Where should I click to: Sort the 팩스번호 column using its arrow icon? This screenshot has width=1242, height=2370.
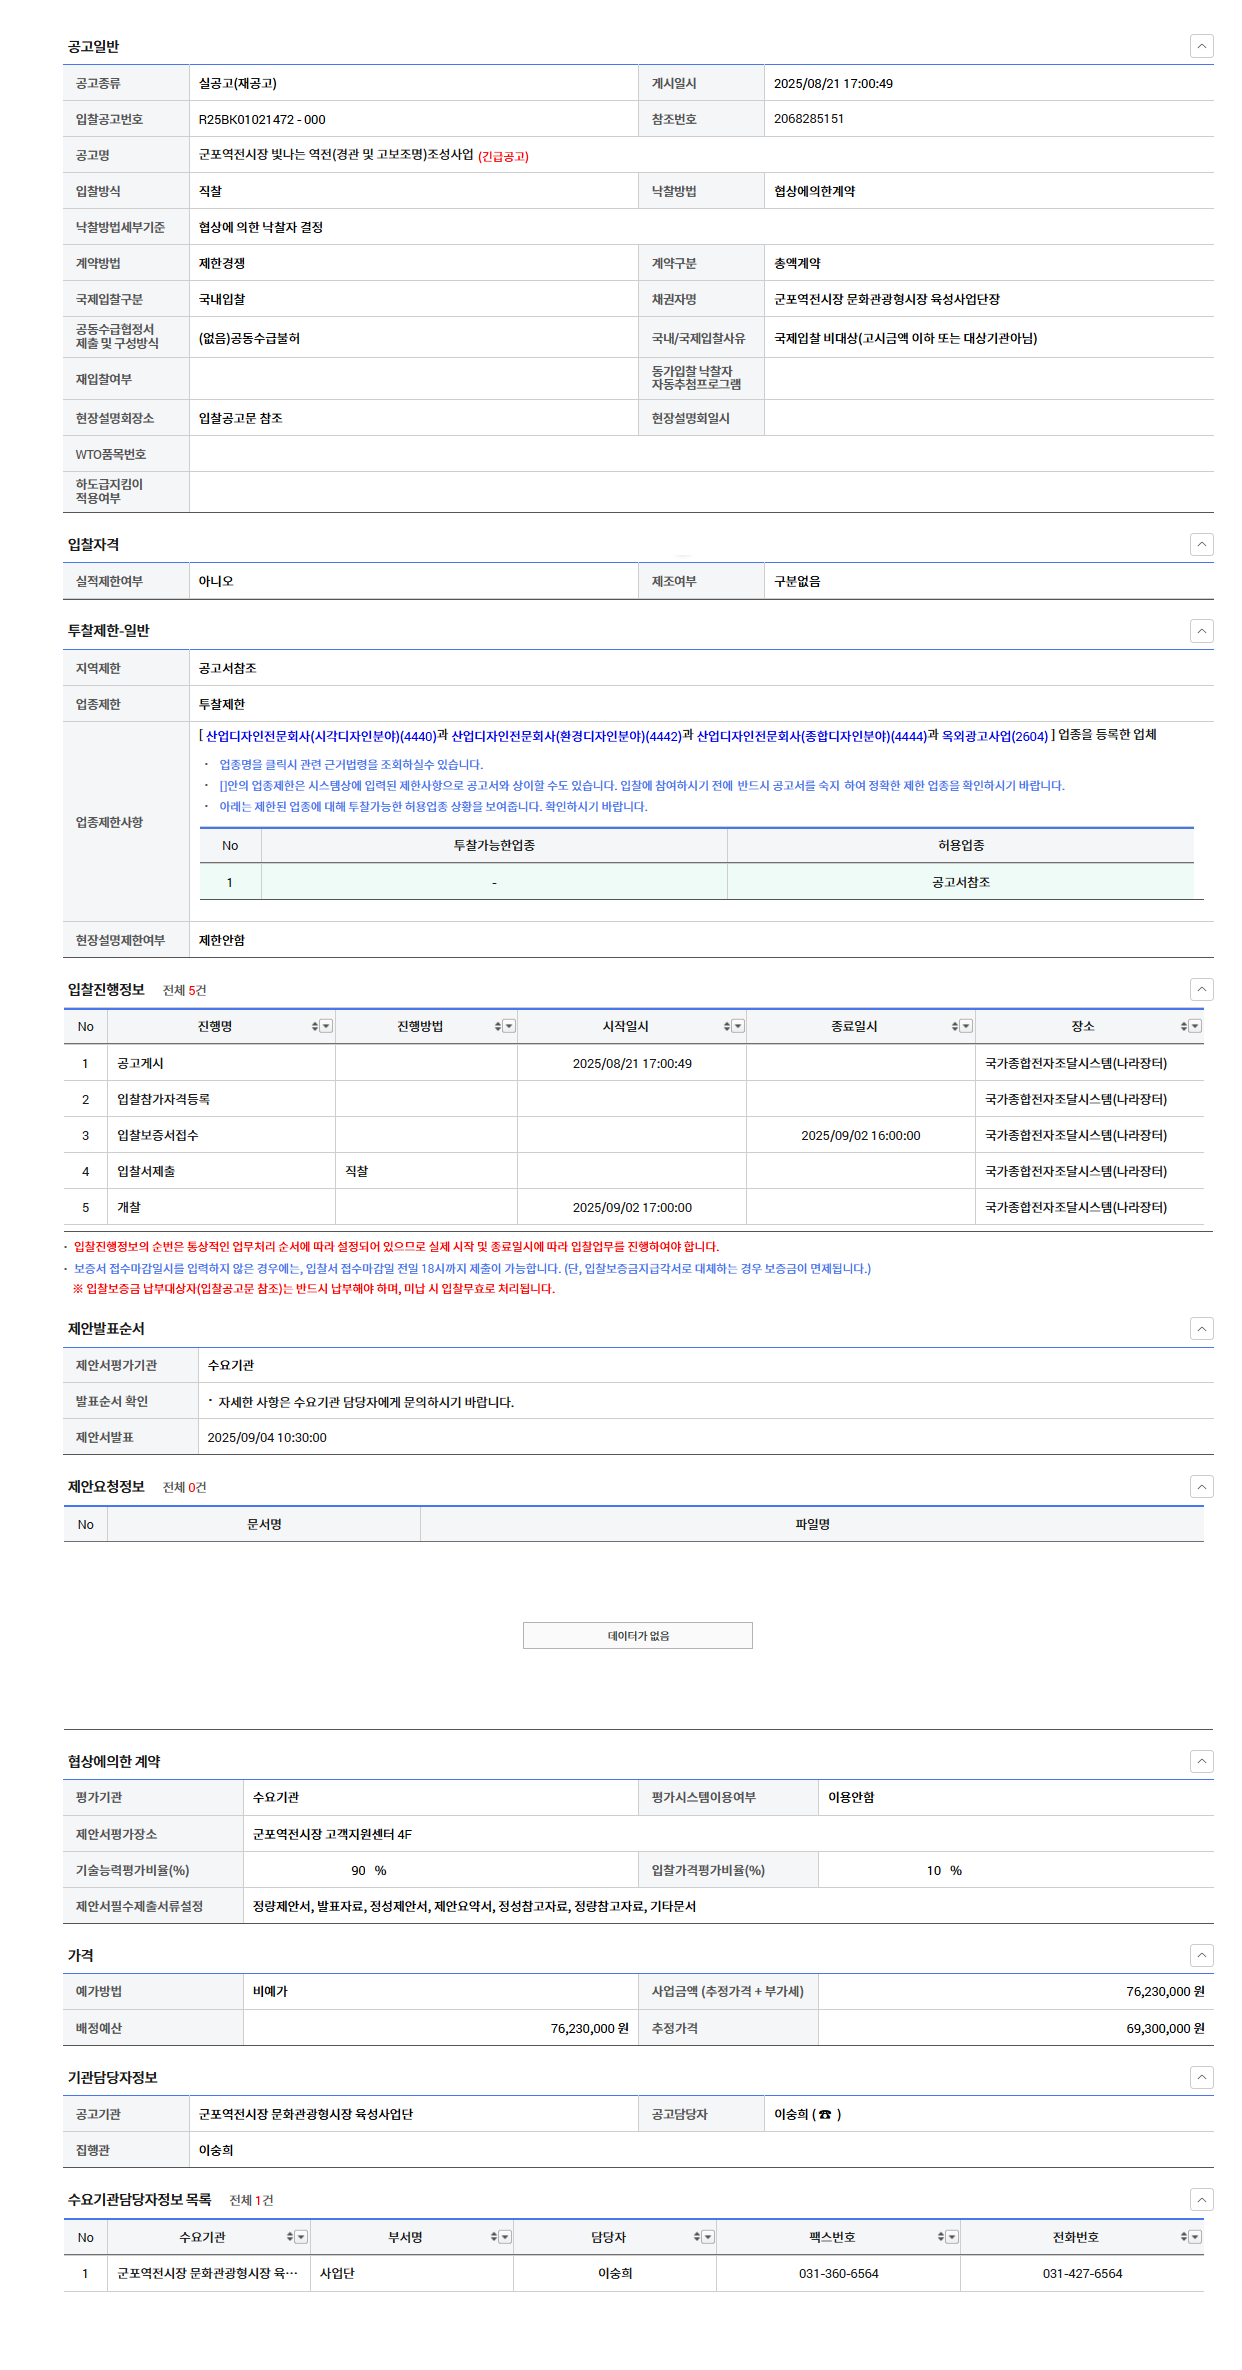940,2237
